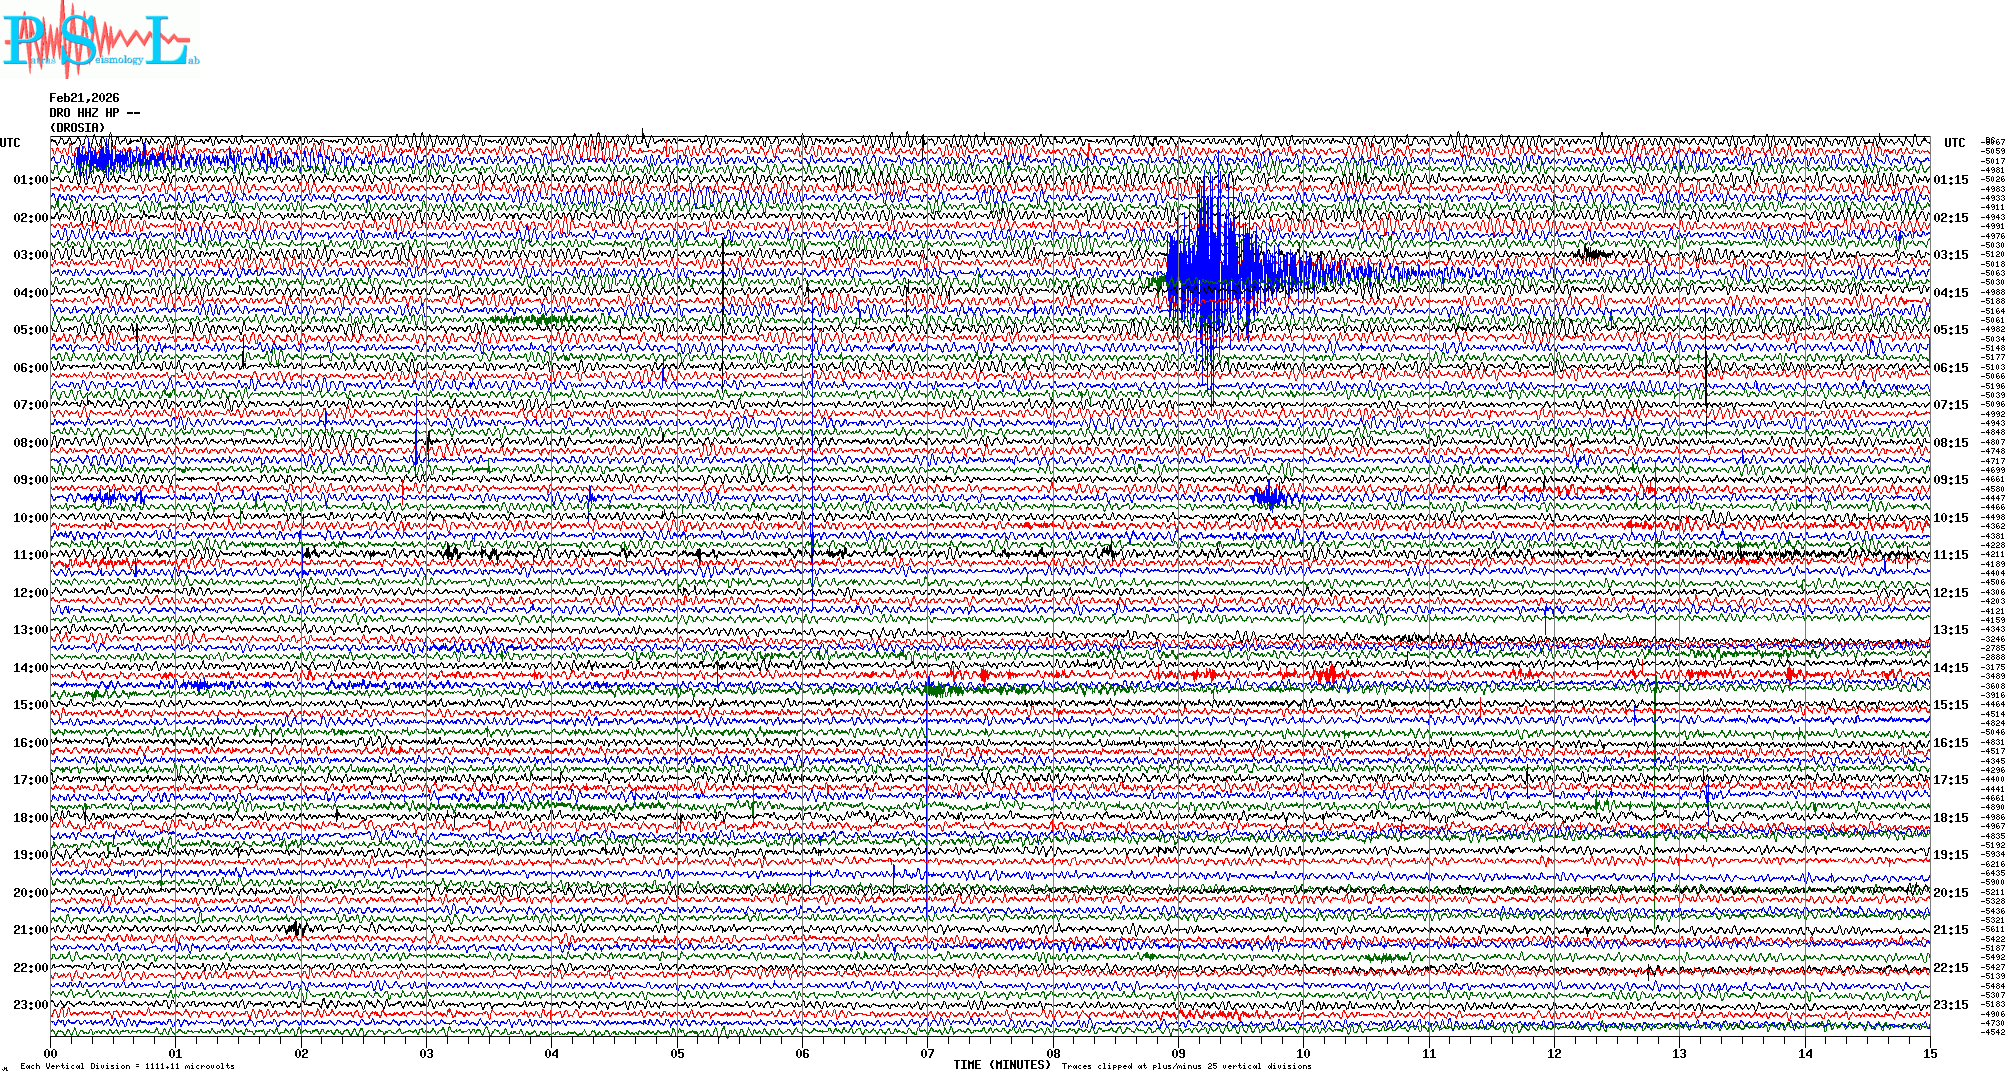Select the 23:00 hour label on left

30,1005
